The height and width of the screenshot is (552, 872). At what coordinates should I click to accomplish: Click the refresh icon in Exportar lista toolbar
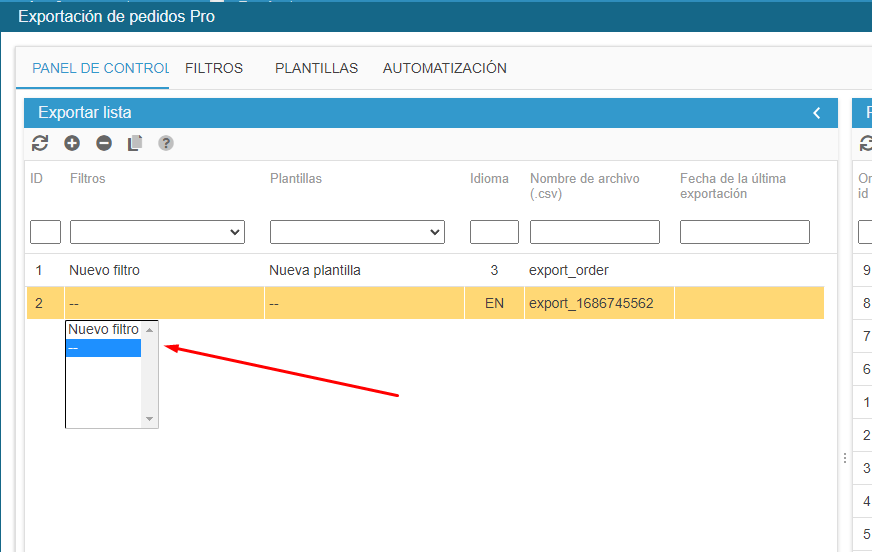point(40,143)
